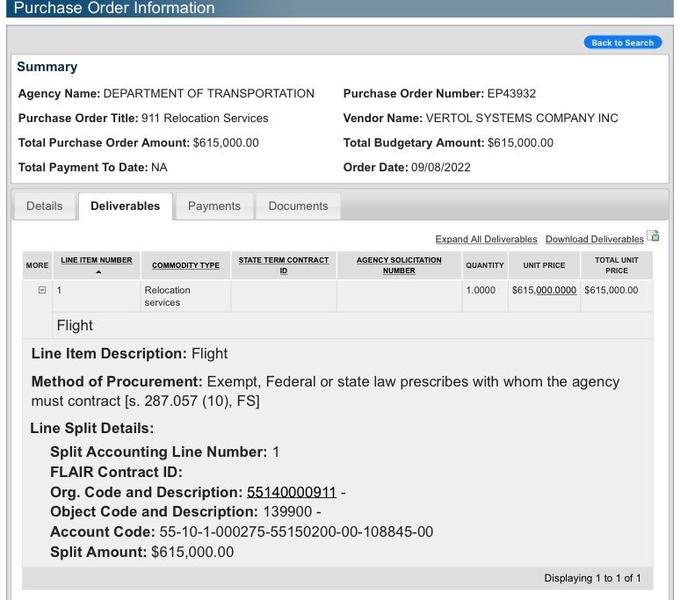Click Displaying 1 to 1 of 1
Screen dimensions: 680x600
(x=592, y=578)
